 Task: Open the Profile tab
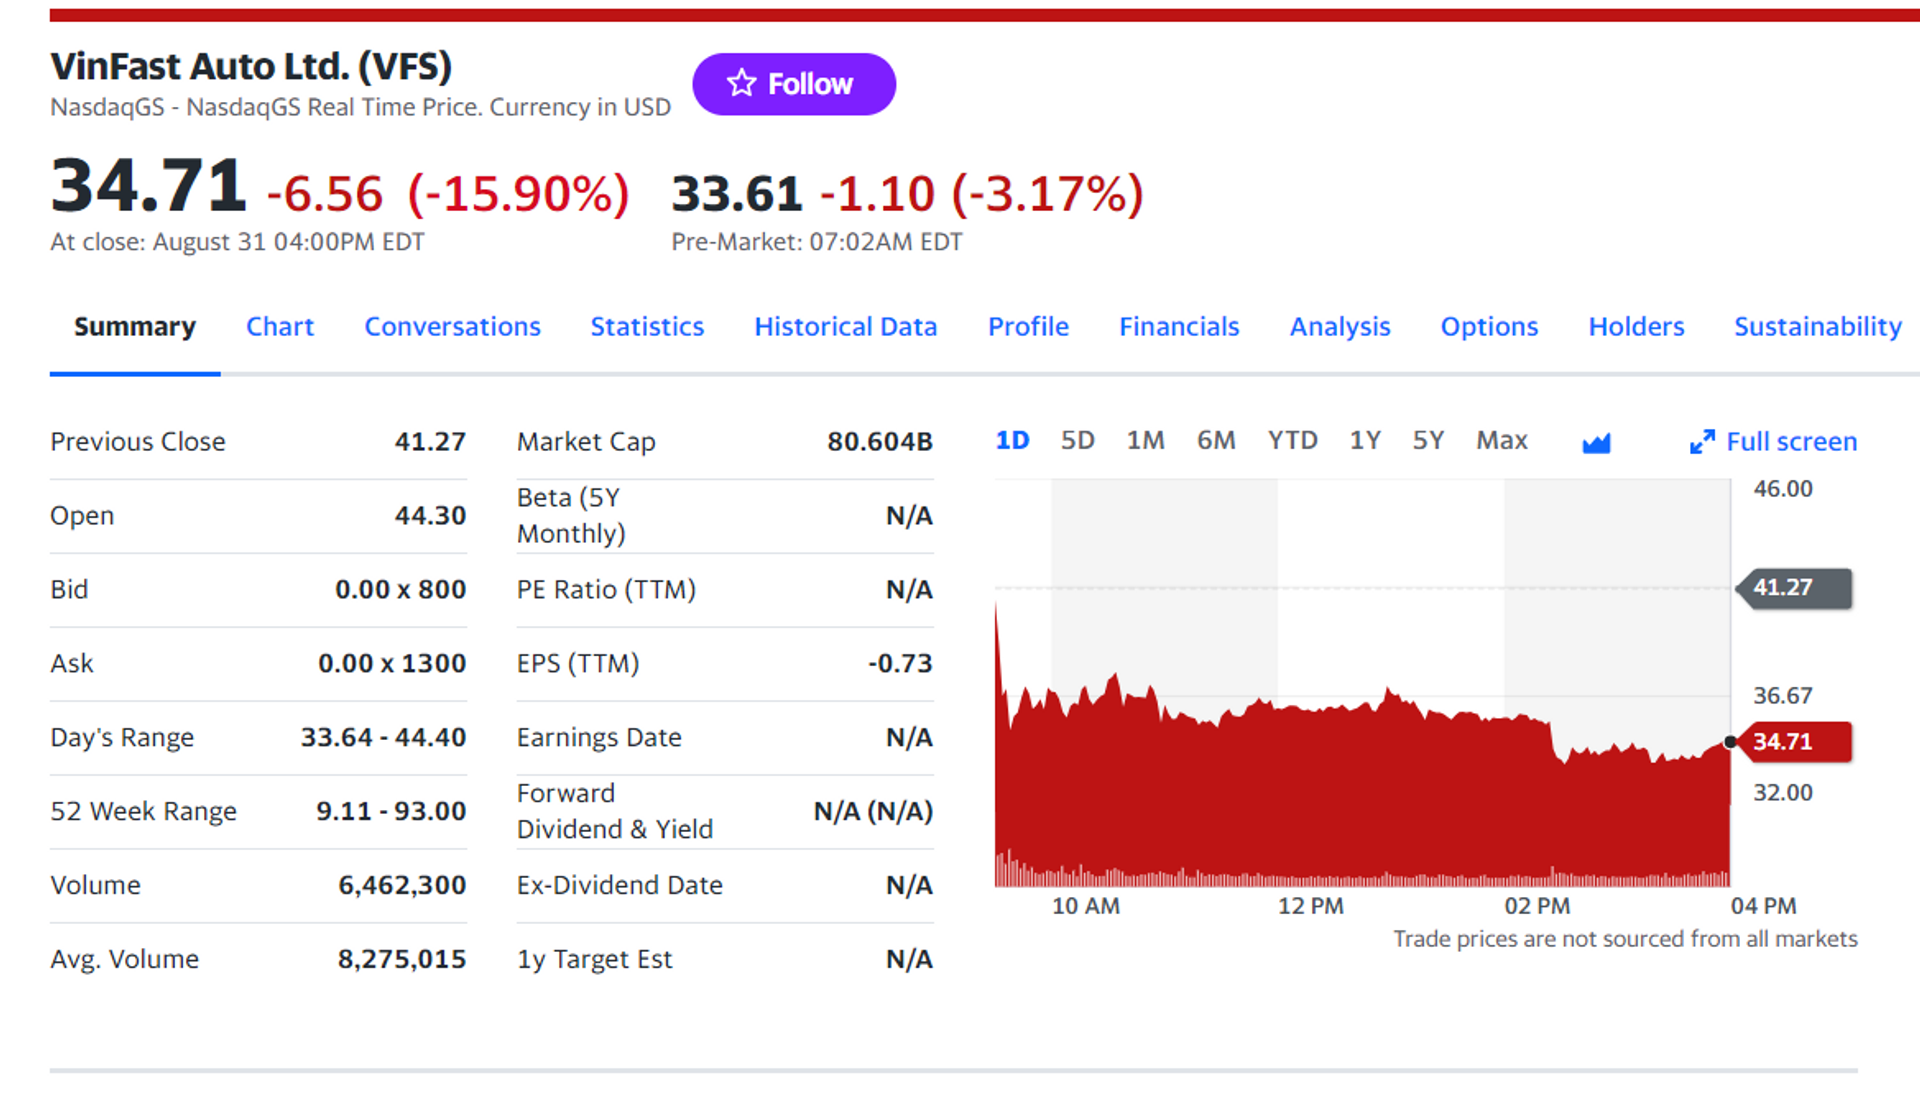pyautogui.click(x=1028, y=326)
